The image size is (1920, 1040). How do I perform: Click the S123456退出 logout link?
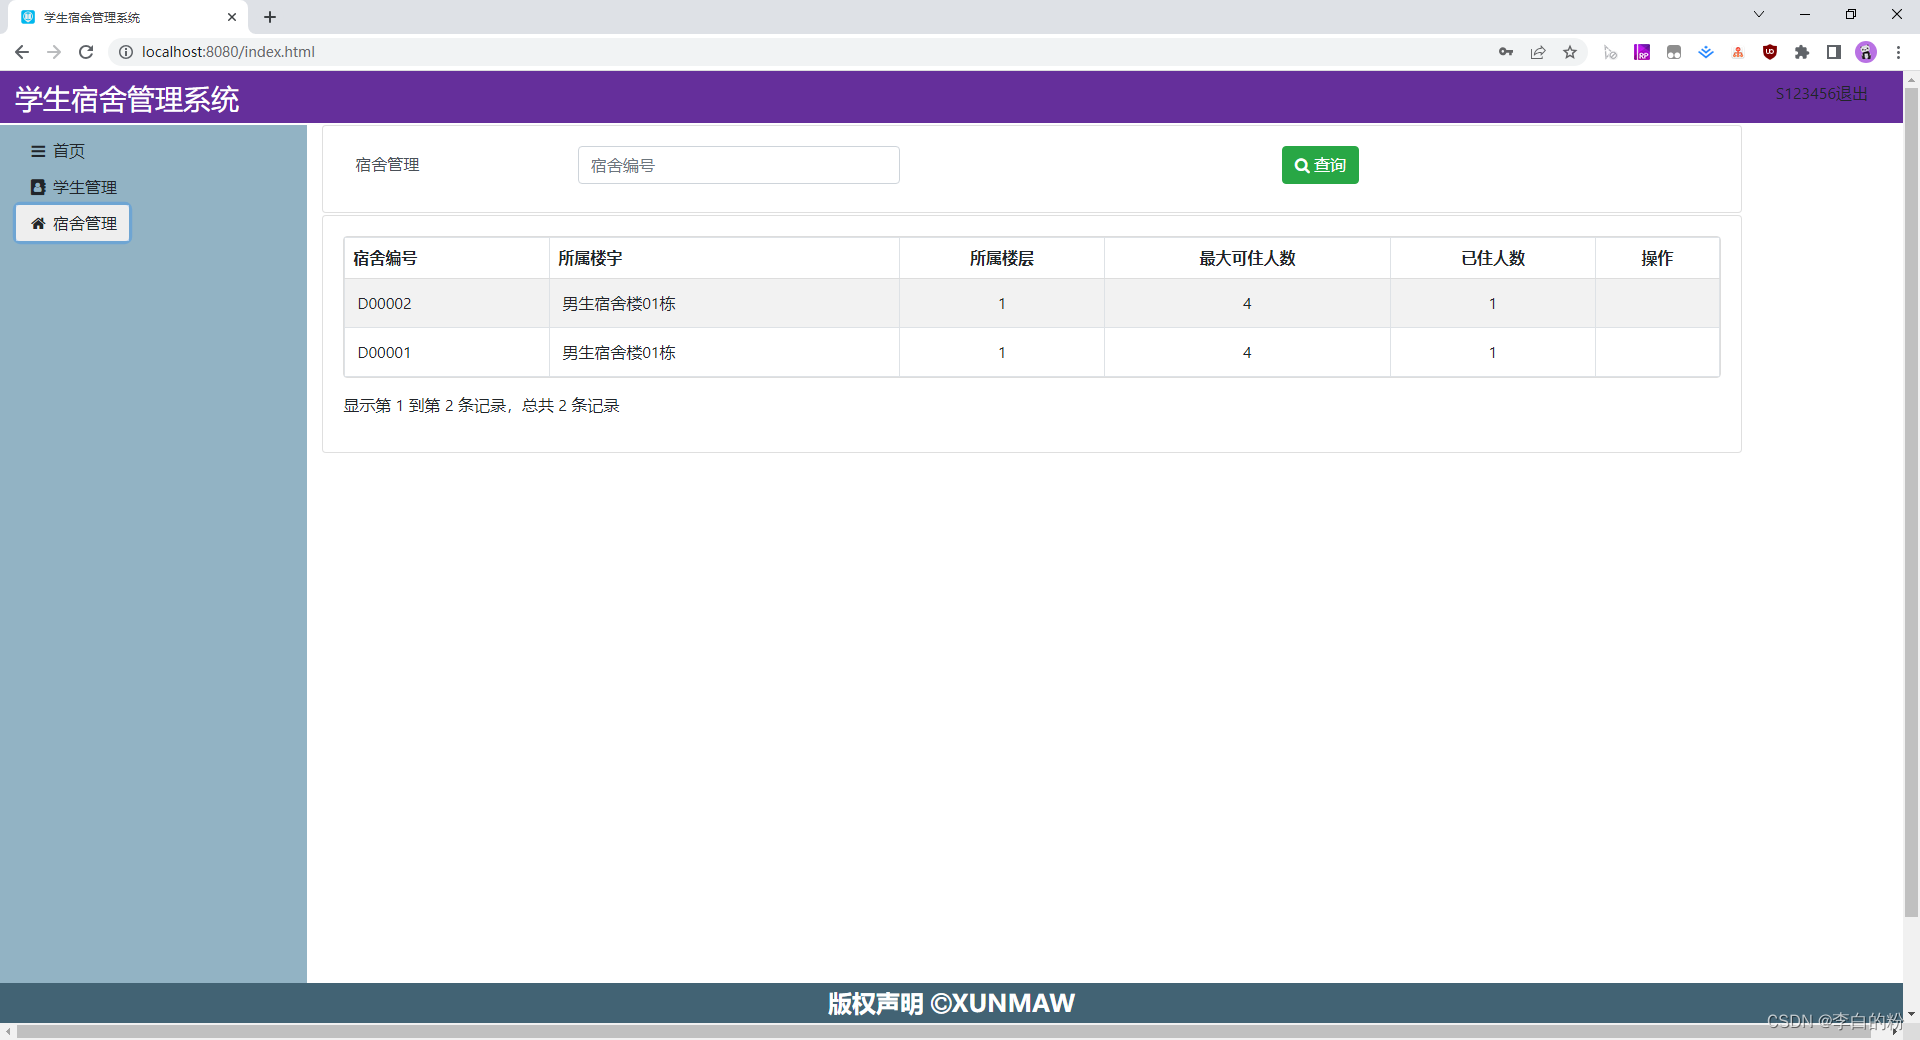[1821, 94]
